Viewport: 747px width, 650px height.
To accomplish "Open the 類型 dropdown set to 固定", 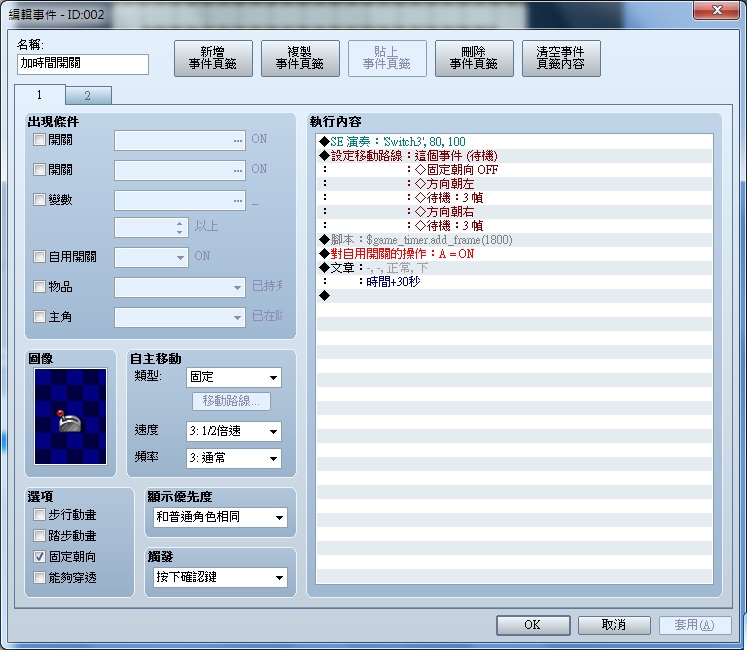I will point(233,377).
